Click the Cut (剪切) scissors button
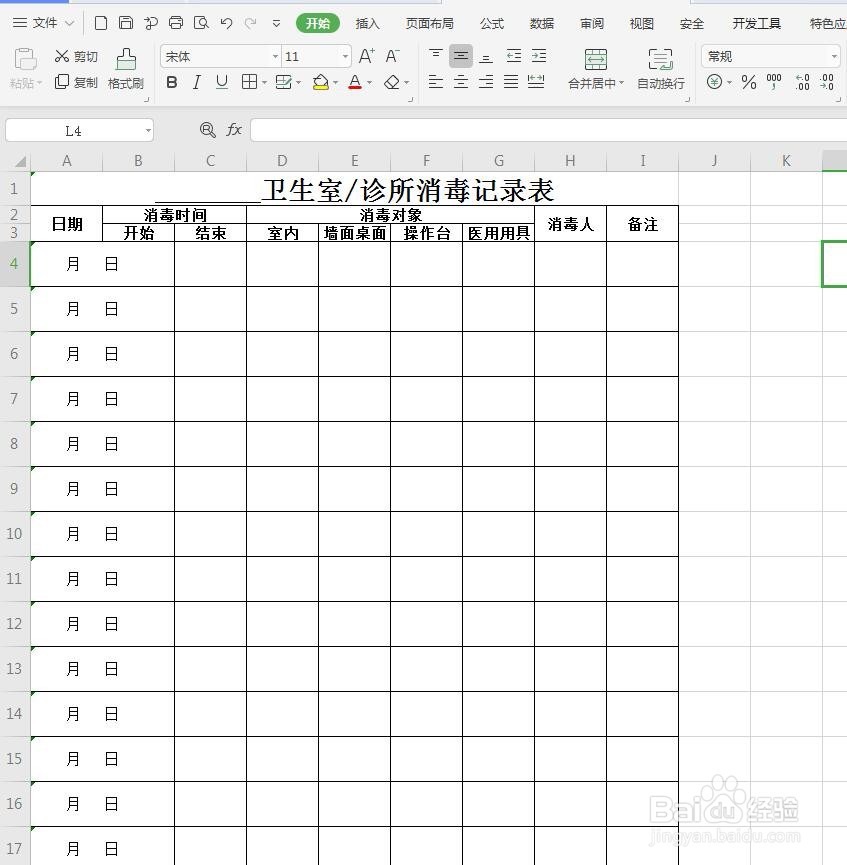The image size is (847, 865). [x=76, y=56]
